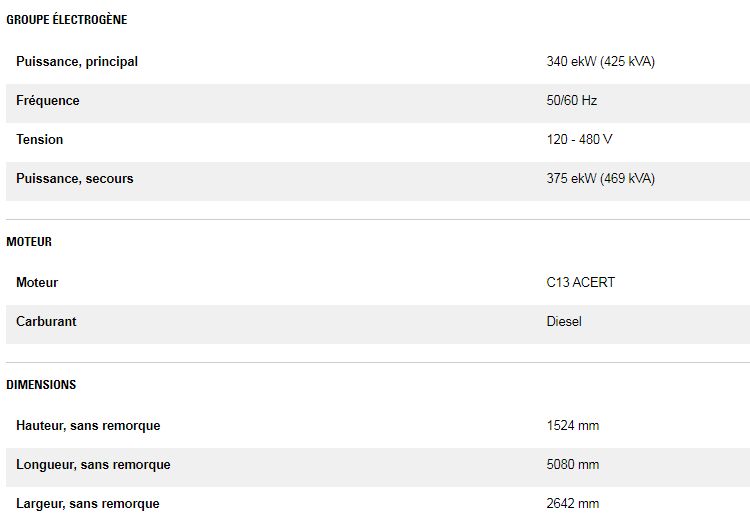Click the uppercase MOTEUR section heading

(29, 242)
